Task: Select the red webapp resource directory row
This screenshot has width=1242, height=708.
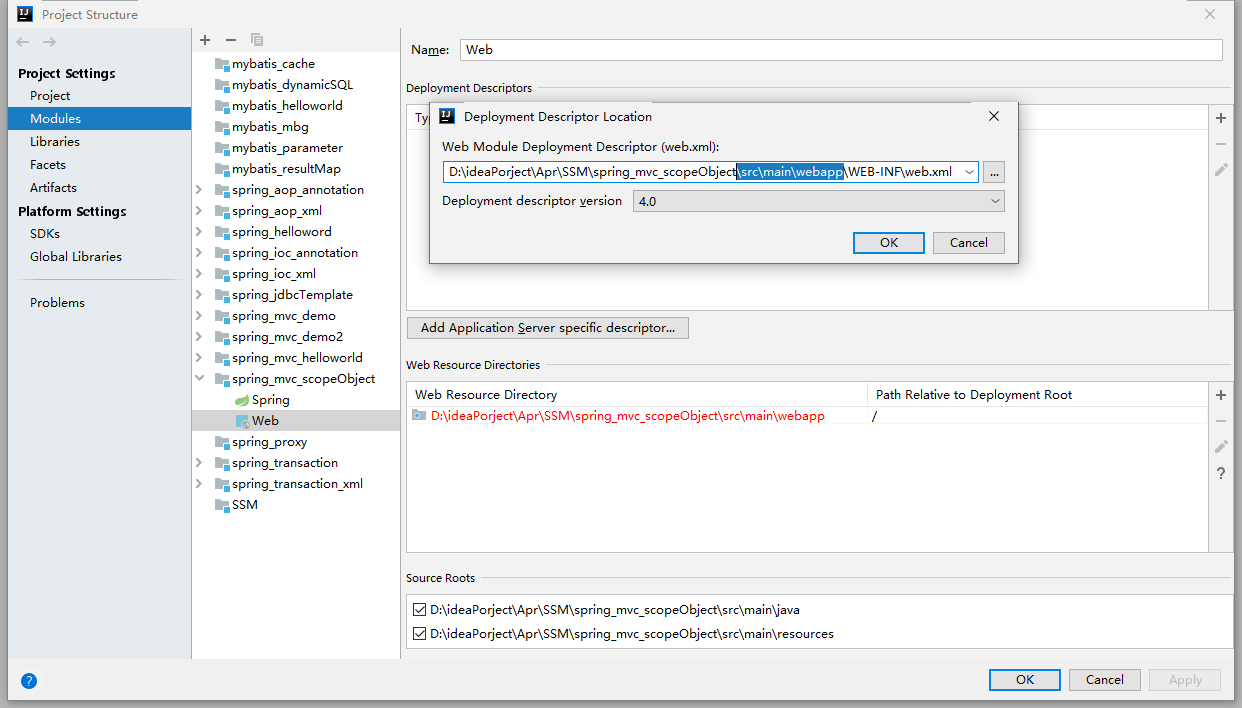Action: point(807,416)
